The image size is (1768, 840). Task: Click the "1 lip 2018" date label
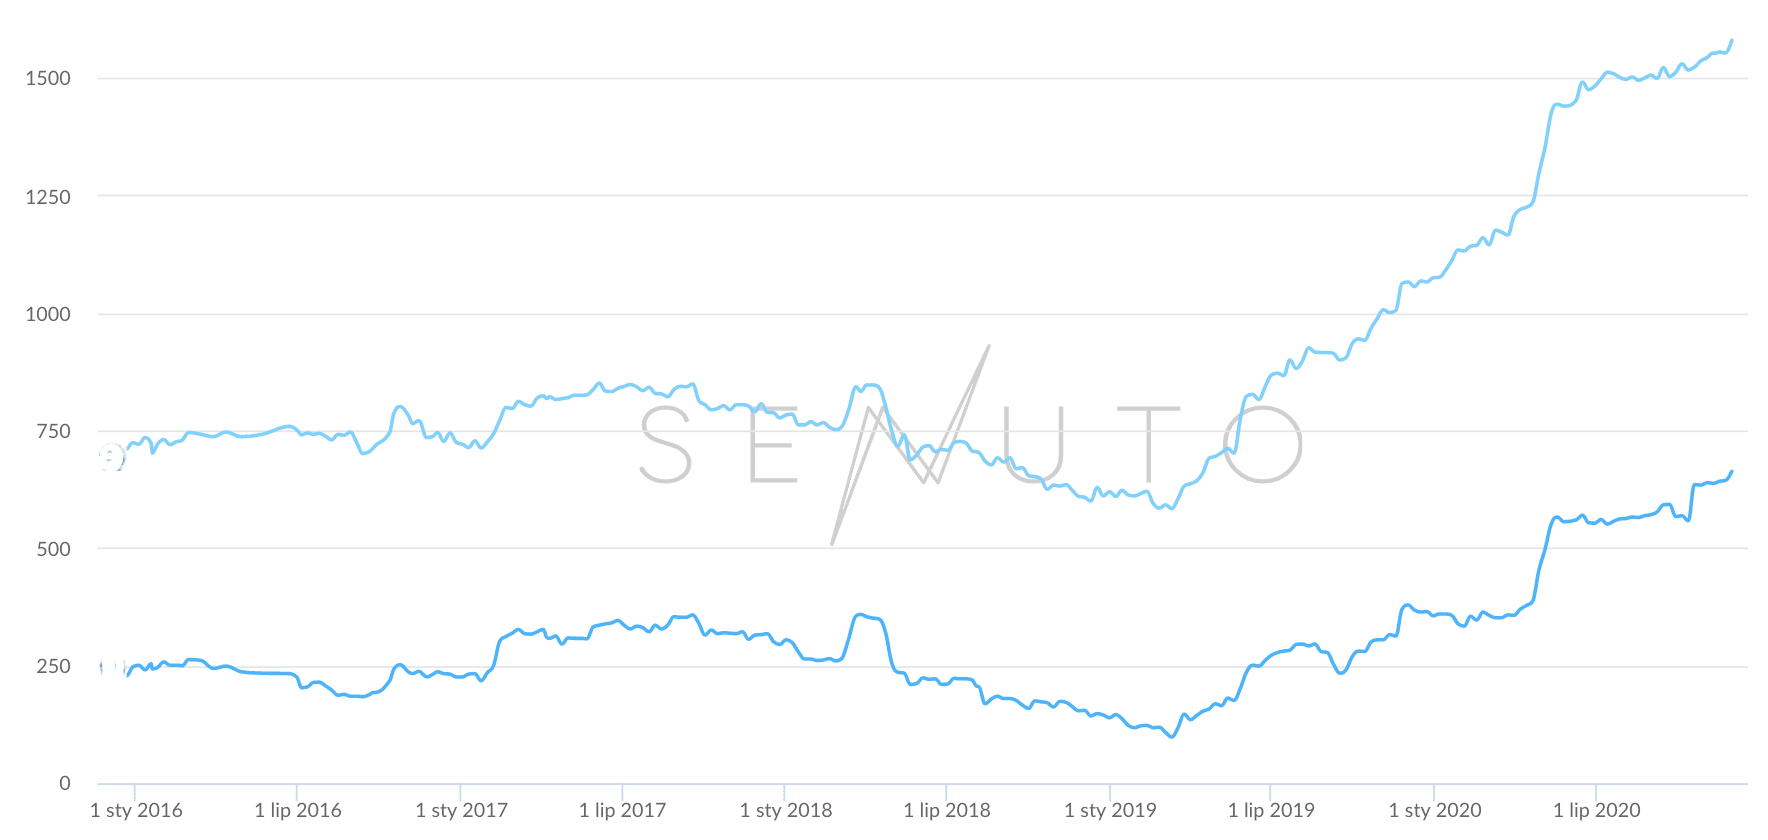[947, 810]
